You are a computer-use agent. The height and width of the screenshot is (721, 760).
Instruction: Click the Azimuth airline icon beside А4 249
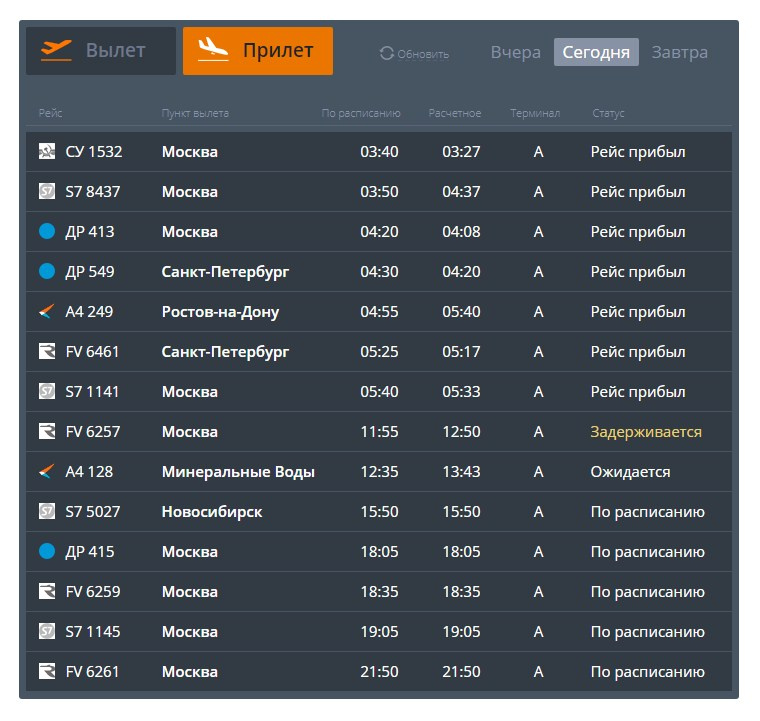(47, 311)
